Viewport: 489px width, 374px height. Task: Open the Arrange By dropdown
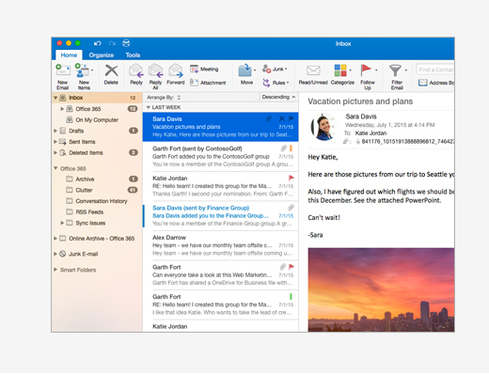point(164,97)
